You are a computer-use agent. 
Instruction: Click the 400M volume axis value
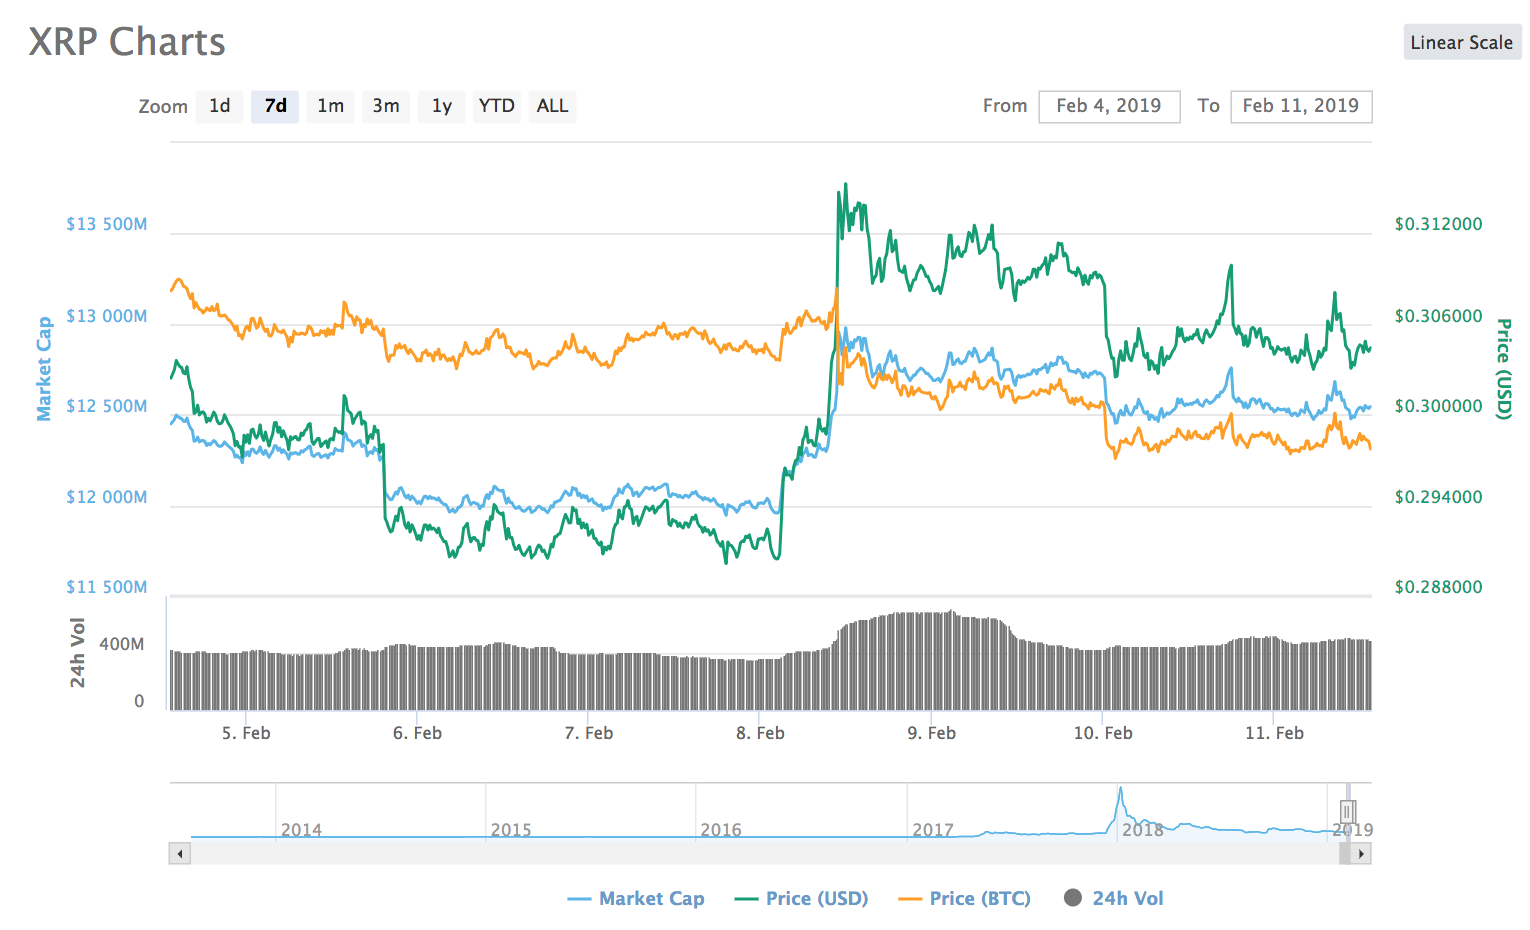pos(122,644)
